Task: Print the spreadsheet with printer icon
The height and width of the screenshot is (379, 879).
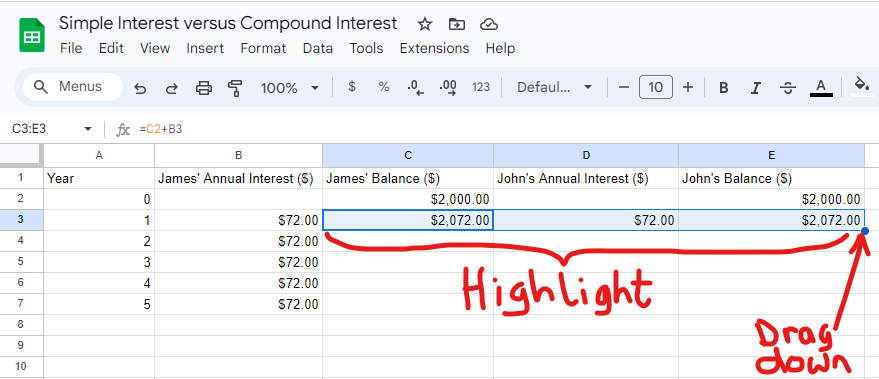Action: 203,87
